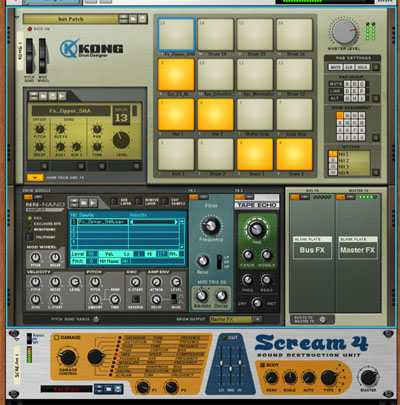Viewport: 400px width, 405px height.
Task: Adjust the Tone knob in drum panel
Action: click(x=97, y=147)
